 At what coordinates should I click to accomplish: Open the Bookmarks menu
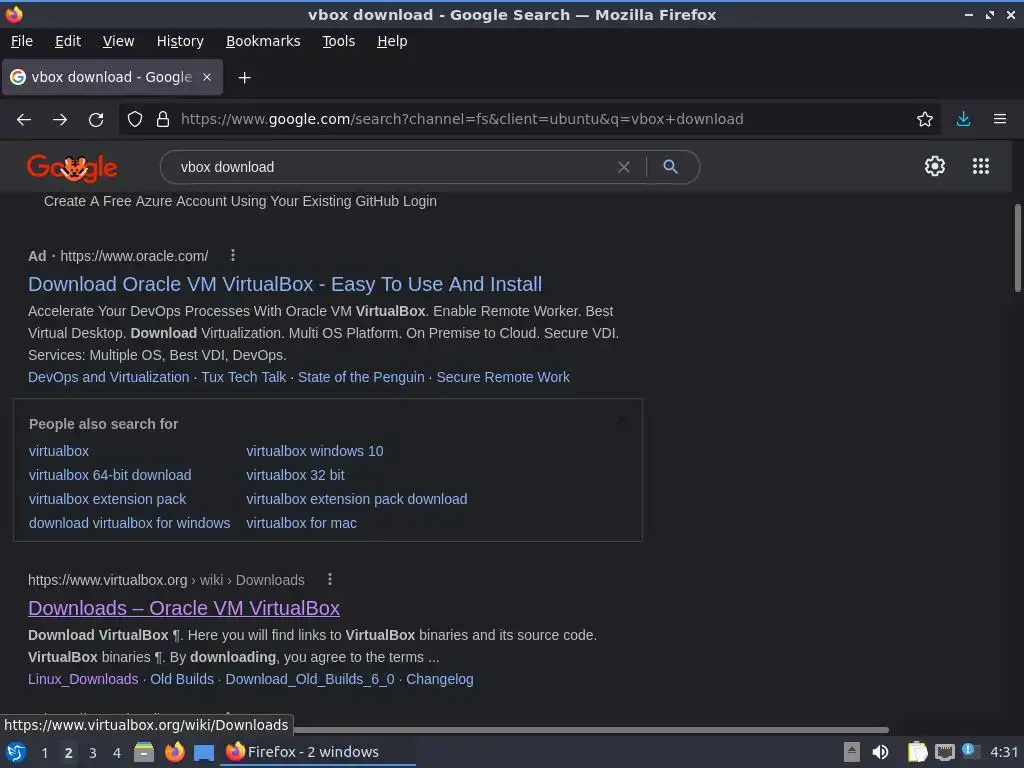click(x=263, y=41)
